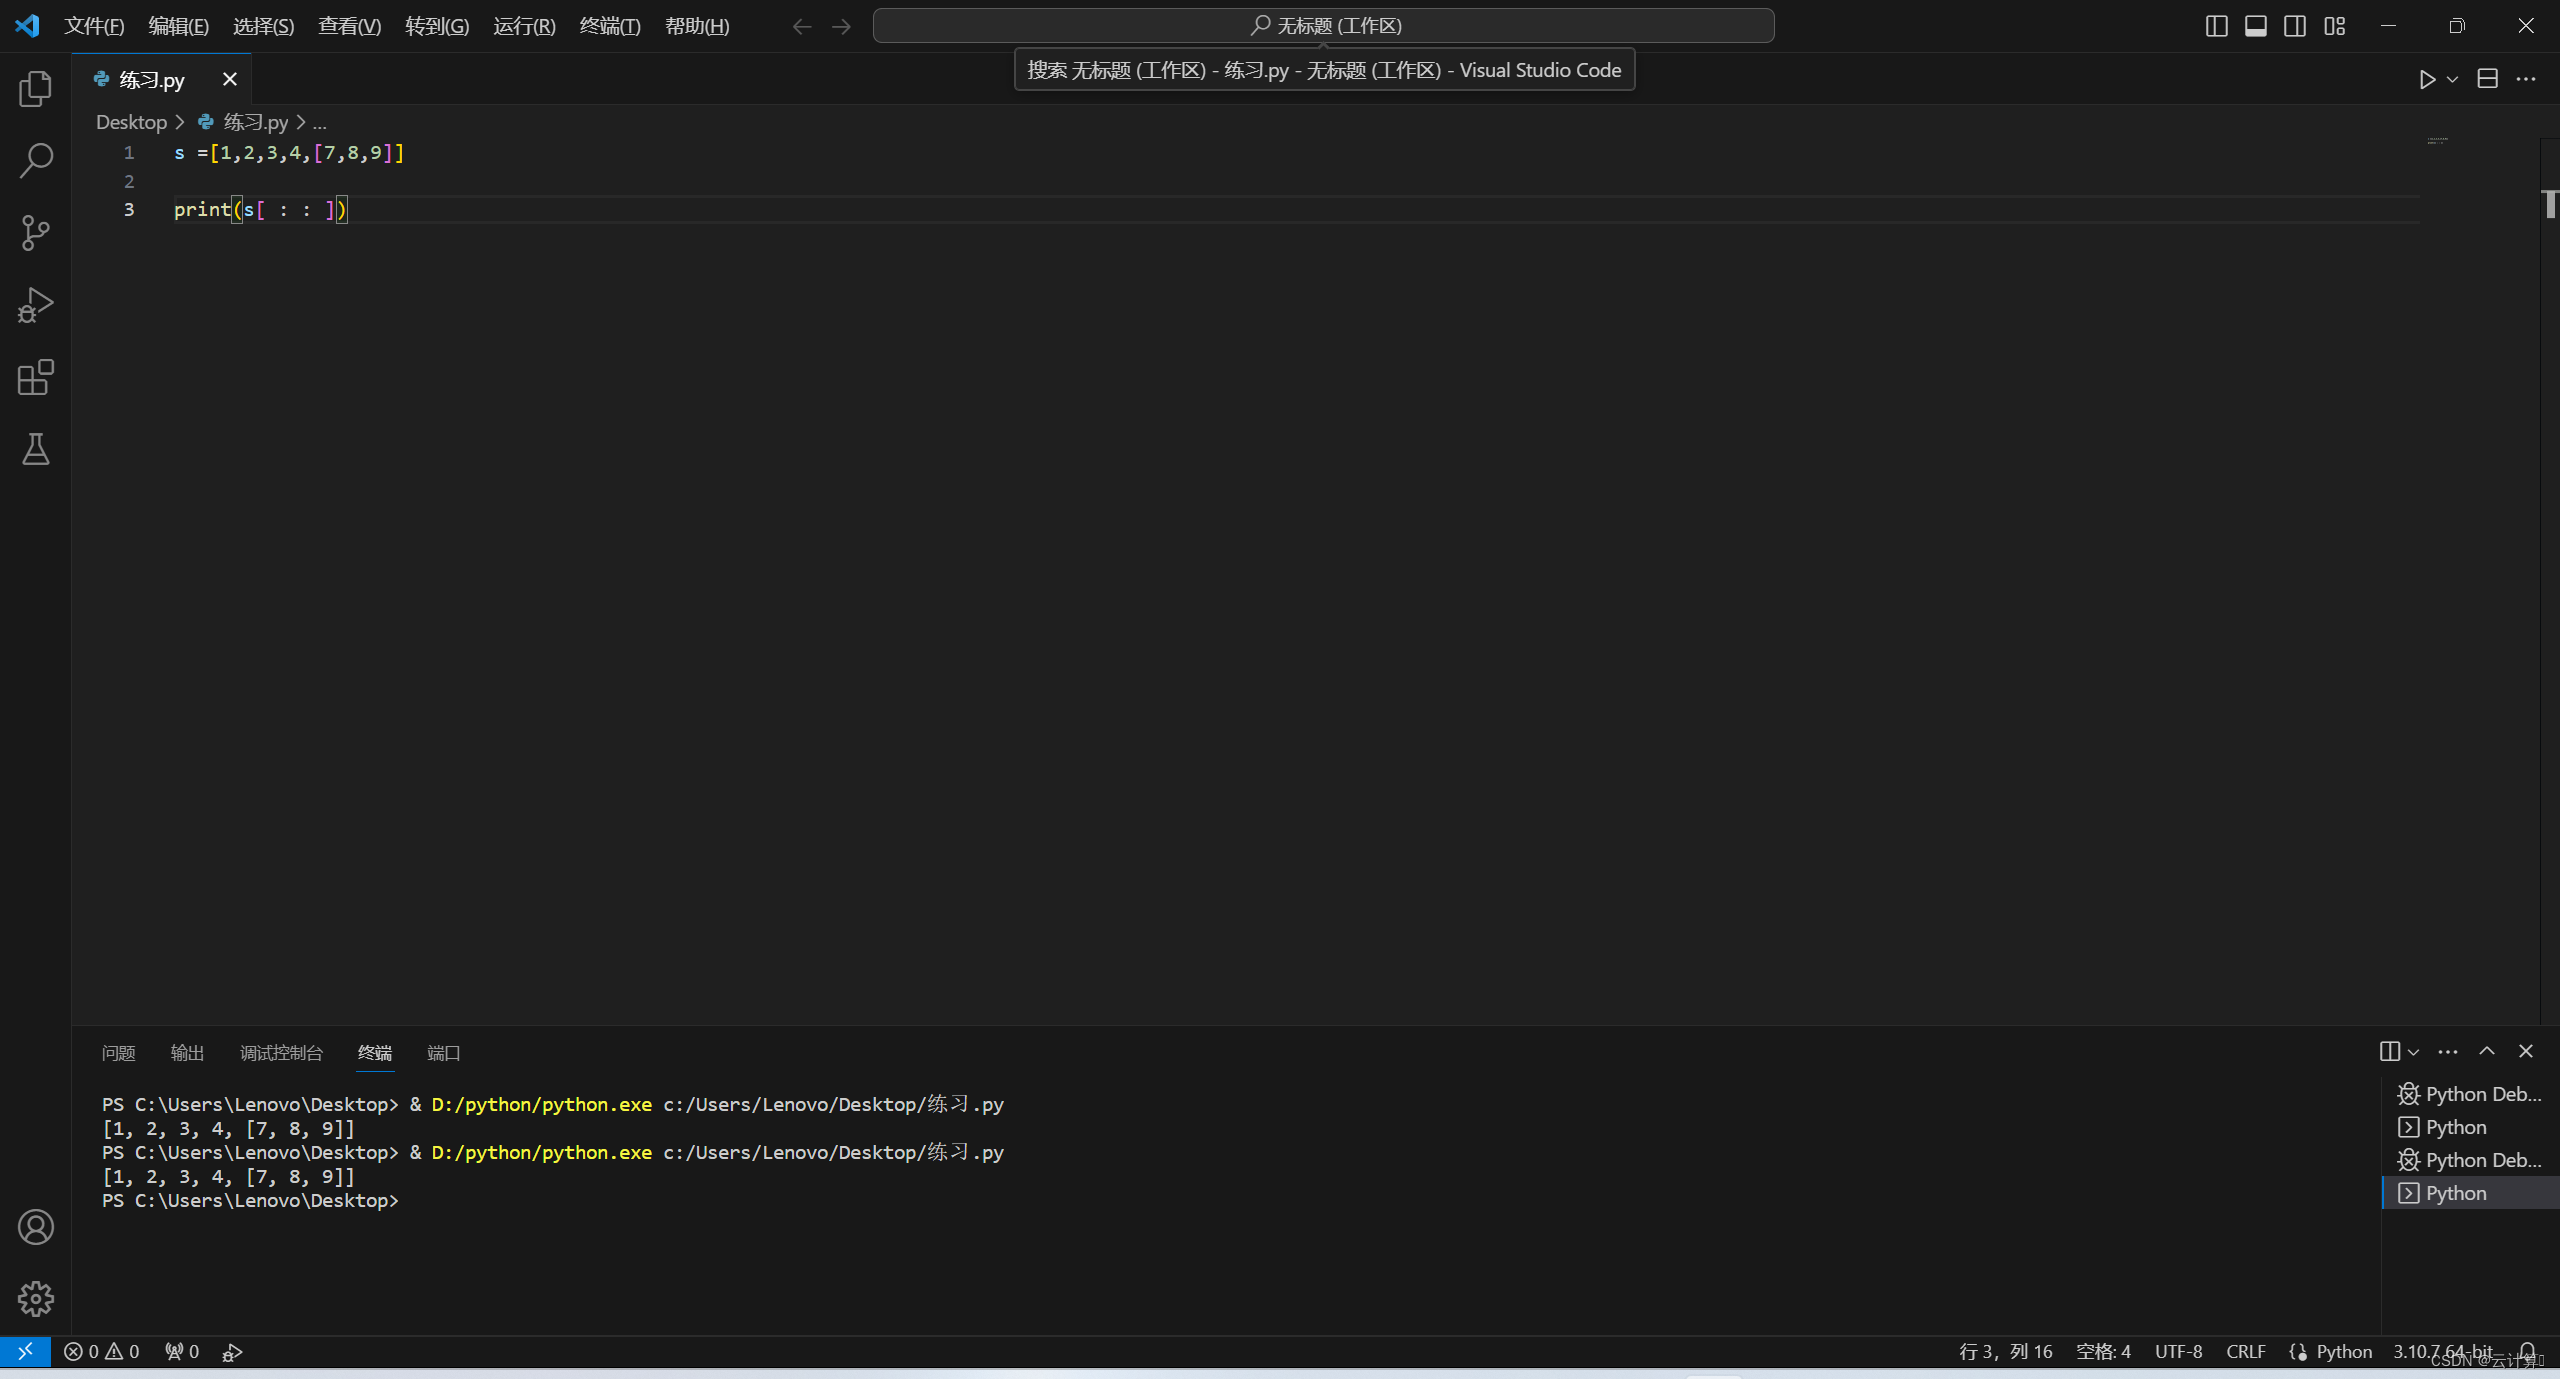Click the errors and warnings status item
Screen dimensions: 2560x1379
(x=101, y=1352)
